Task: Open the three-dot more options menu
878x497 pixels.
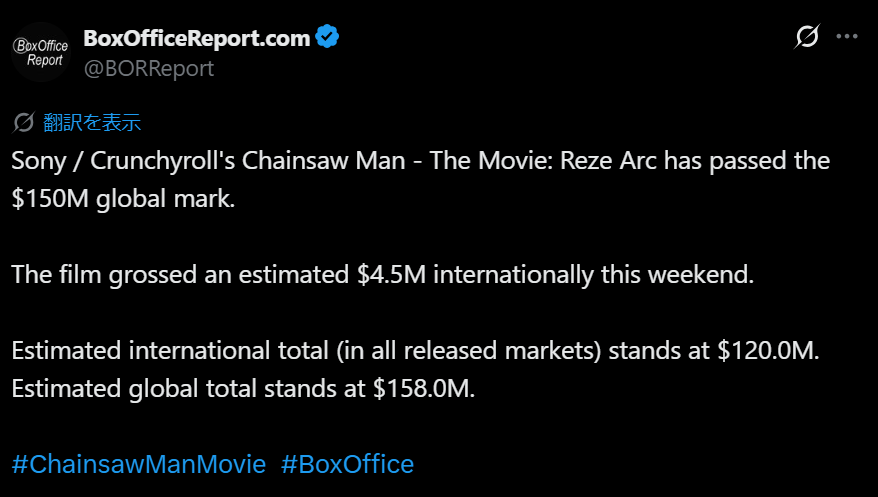Action: [x=847, y=36]
